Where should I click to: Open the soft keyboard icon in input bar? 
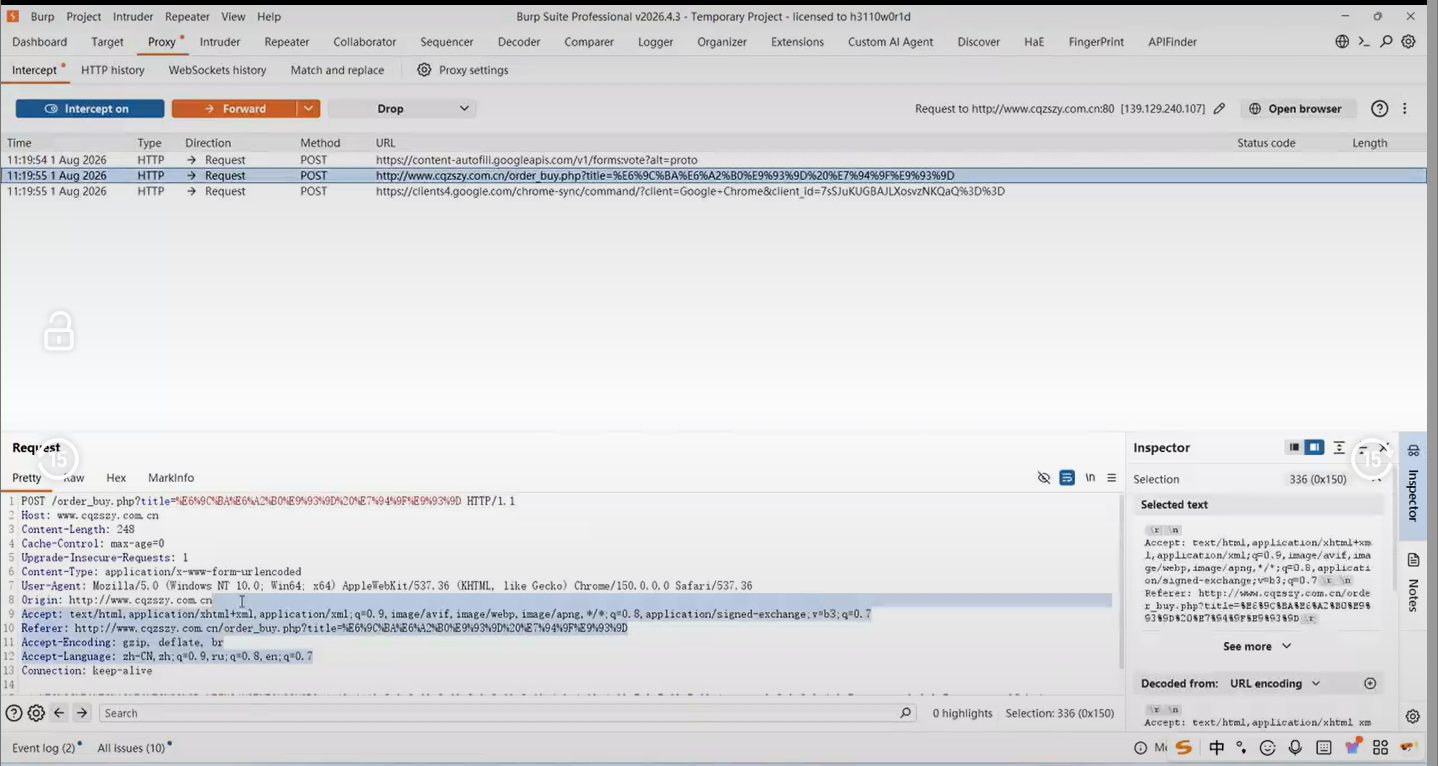pos(1324,748)
